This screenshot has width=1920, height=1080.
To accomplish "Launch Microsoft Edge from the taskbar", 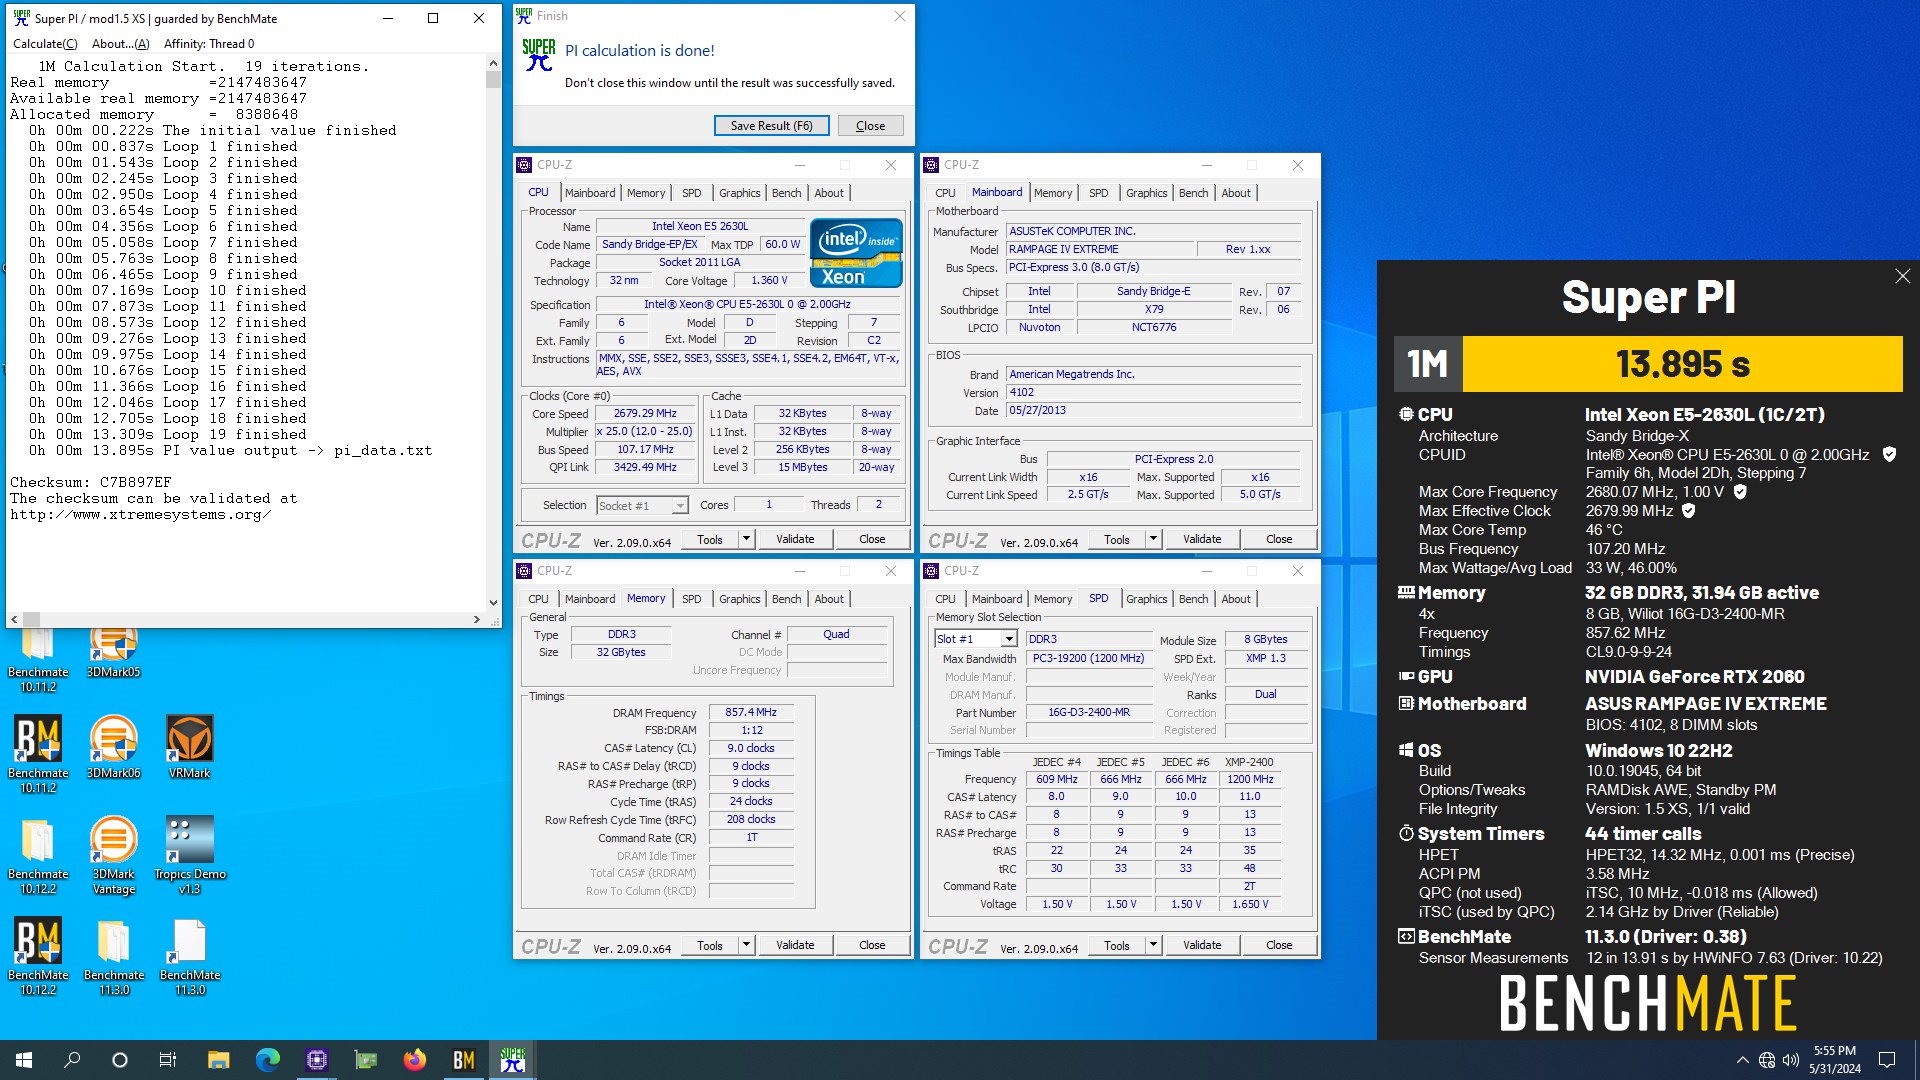I will [x=267, y=1060].
